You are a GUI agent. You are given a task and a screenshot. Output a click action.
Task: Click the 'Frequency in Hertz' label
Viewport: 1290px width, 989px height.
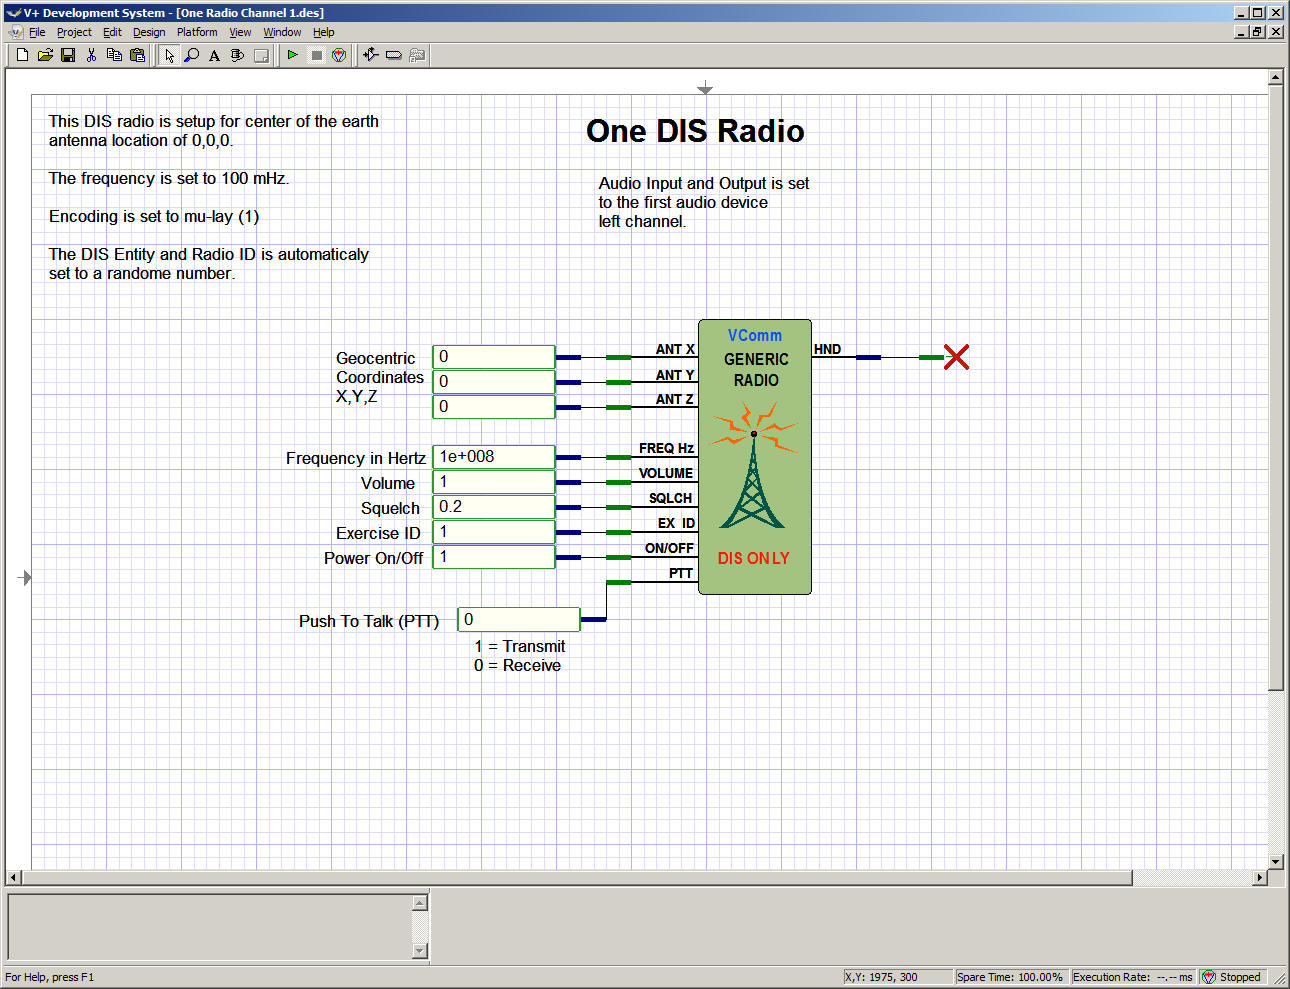[356, 458]
